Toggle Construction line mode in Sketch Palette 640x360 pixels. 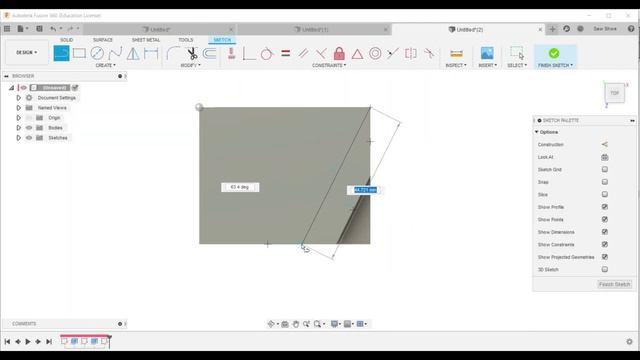[604, 144]
